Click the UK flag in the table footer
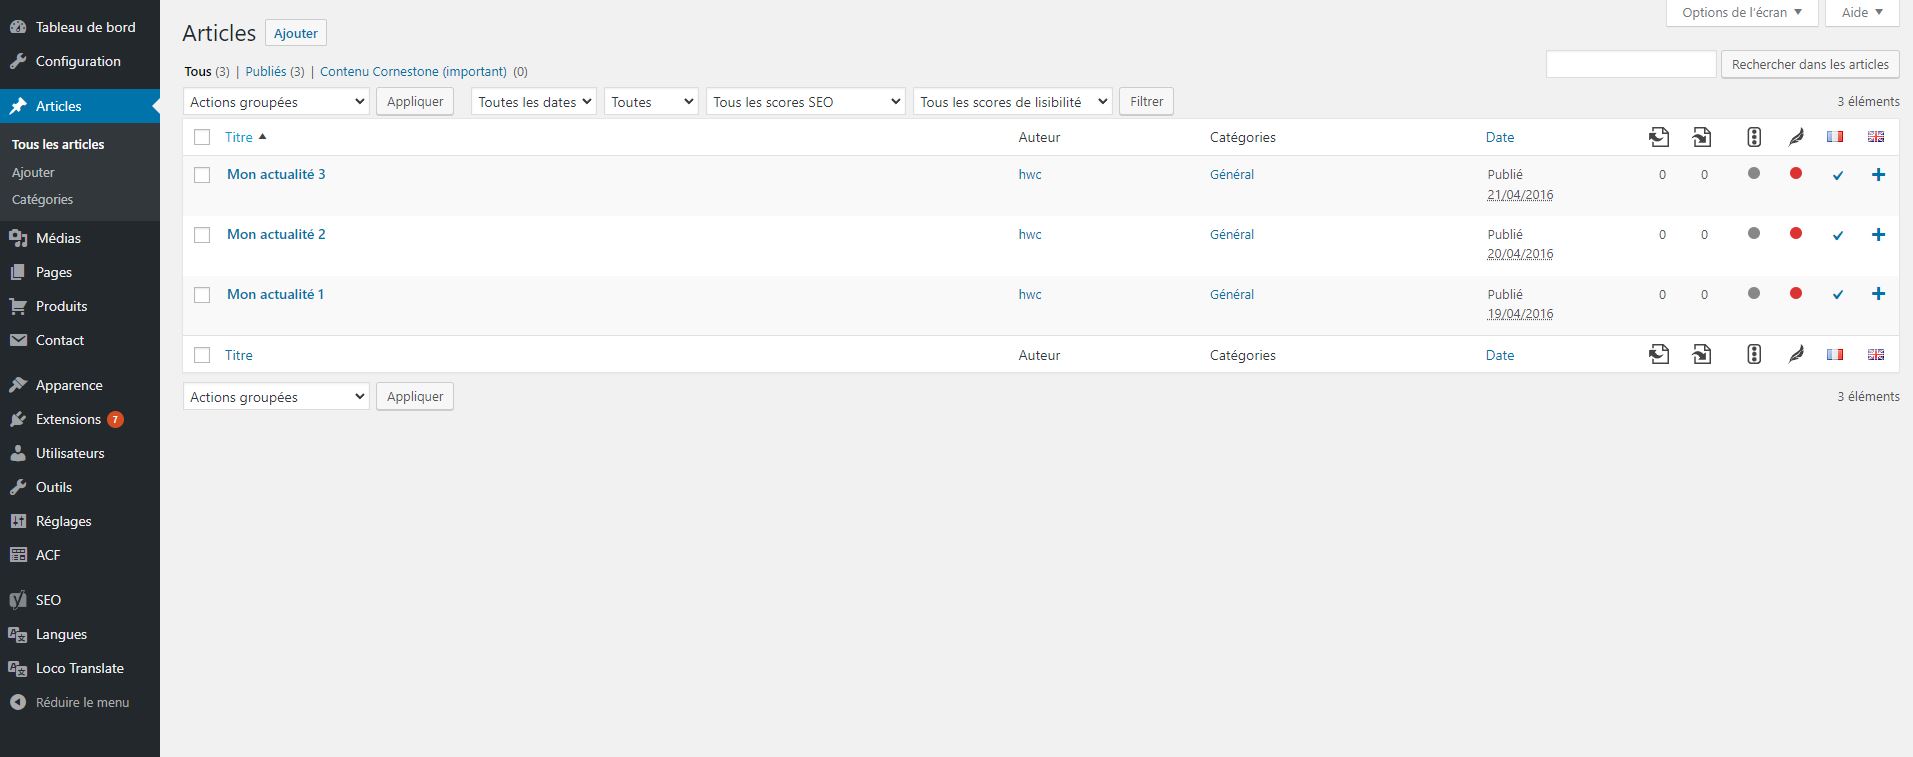Image resolution: width=1913 pixels, height=757 pixels. pyautogui.click(x=1876, y=354)
